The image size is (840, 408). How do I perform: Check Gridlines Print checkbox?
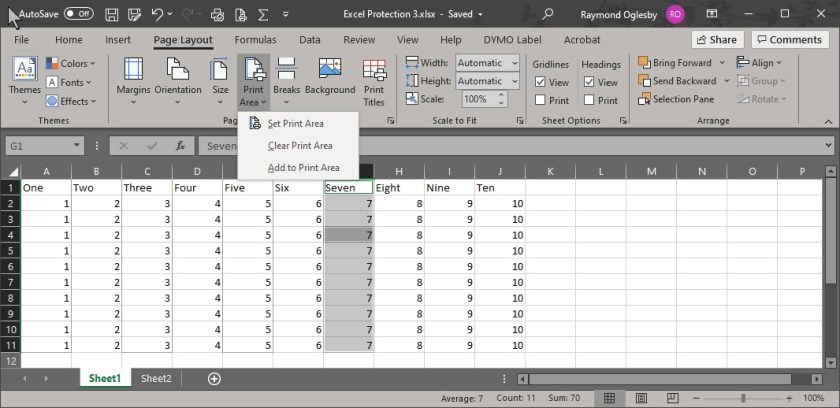[540, 100]
